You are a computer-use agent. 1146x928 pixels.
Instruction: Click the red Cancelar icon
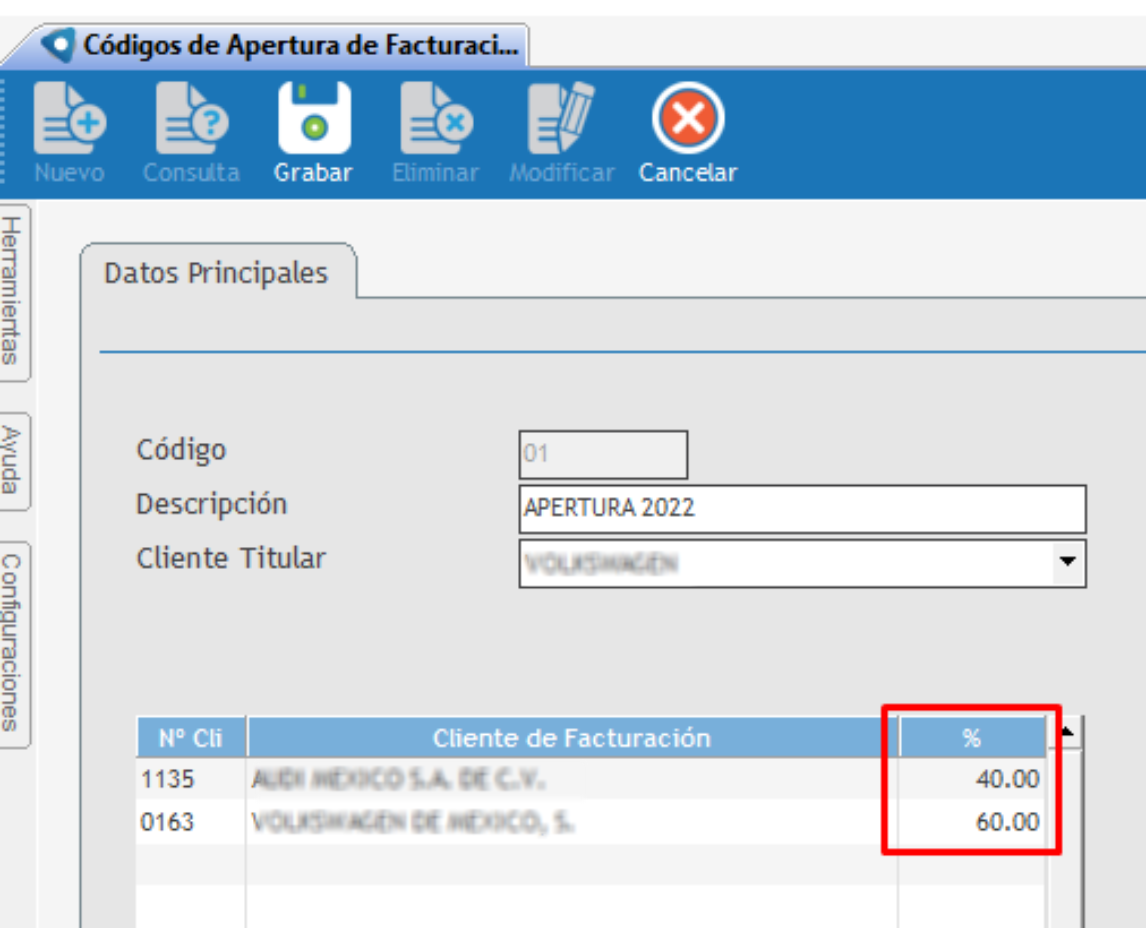point(688,118)
